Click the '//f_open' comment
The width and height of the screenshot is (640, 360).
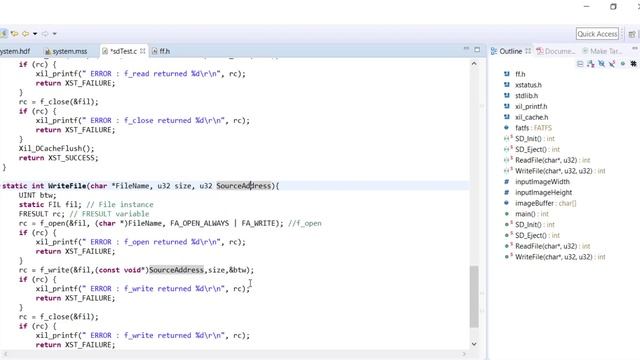[x=305, y=224]
